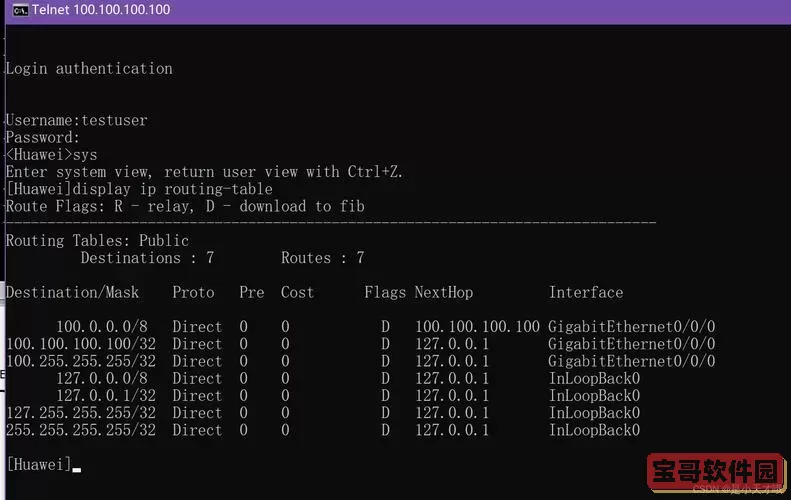Click 'InLoopBack0' in the 127.0.0.0/8 row
Screen dimensions: 791x500
[x=594, y=378]
